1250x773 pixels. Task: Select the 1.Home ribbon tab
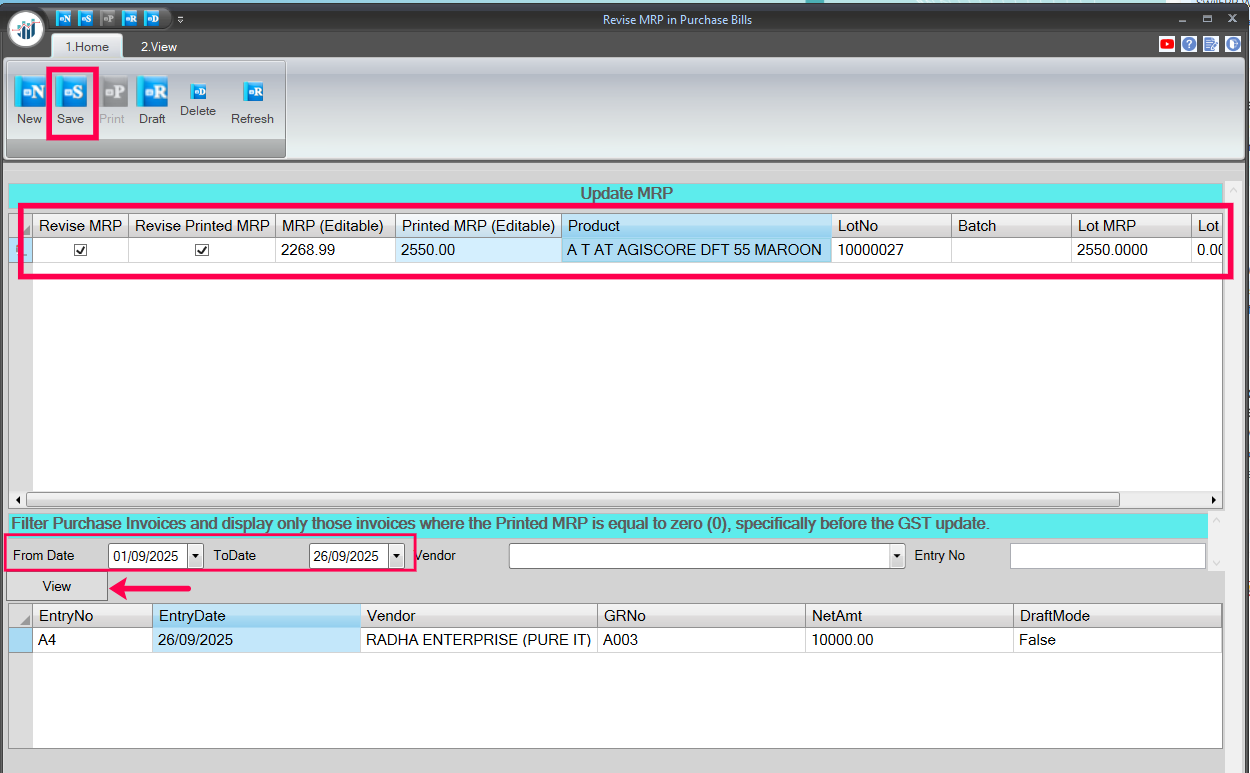[x=87, y=46]
